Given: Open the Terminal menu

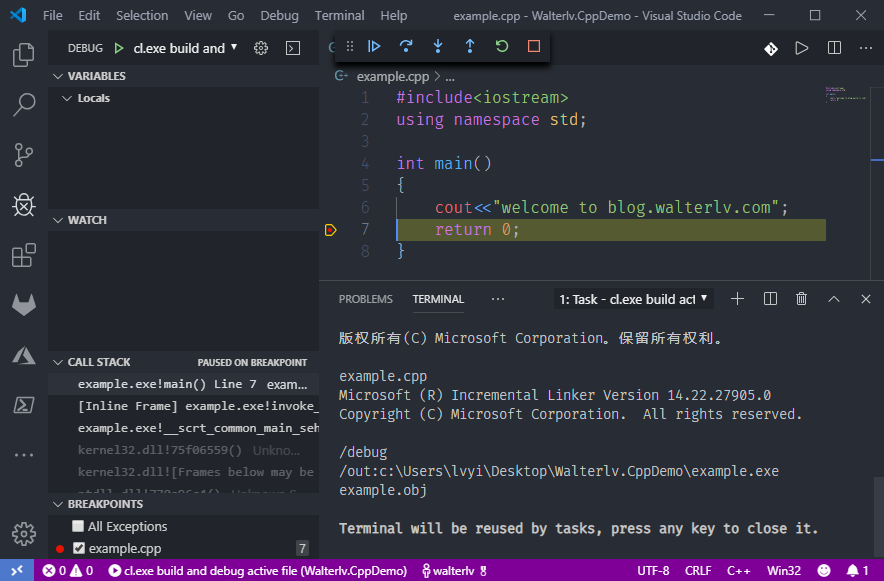Looking at the screenshot, I should (x=339, y=16).
